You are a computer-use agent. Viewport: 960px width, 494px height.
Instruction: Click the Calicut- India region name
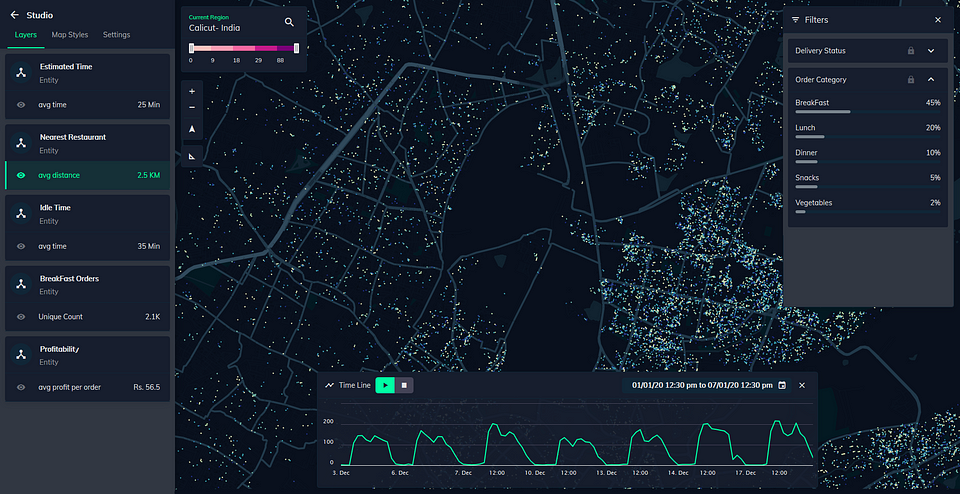(214, 28)
